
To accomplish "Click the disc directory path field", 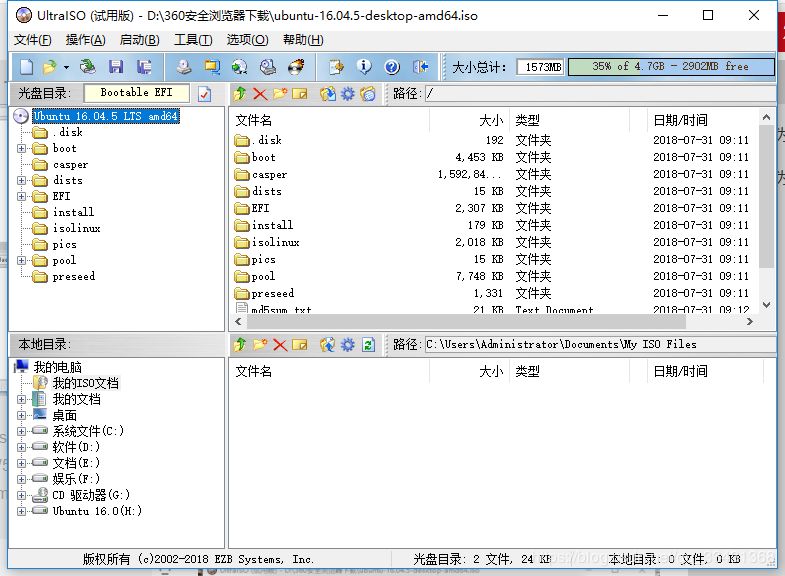I will pos(601,94).
